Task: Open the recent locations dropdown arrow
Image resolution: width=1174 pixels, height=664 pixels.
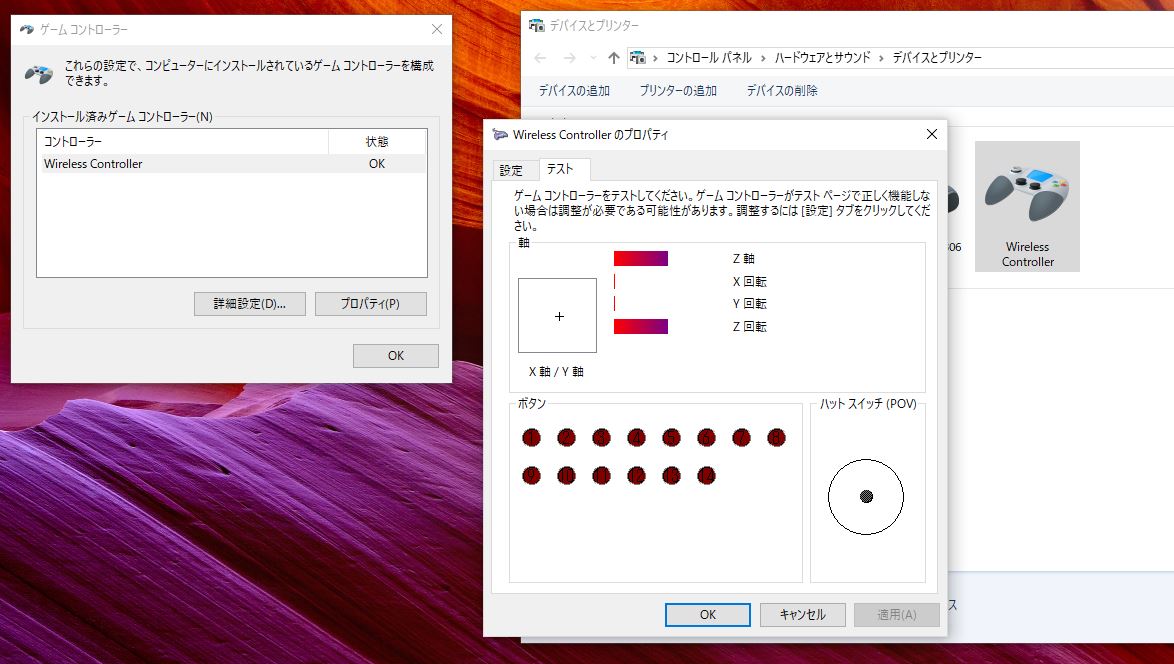Action: (x=593, y=58)
